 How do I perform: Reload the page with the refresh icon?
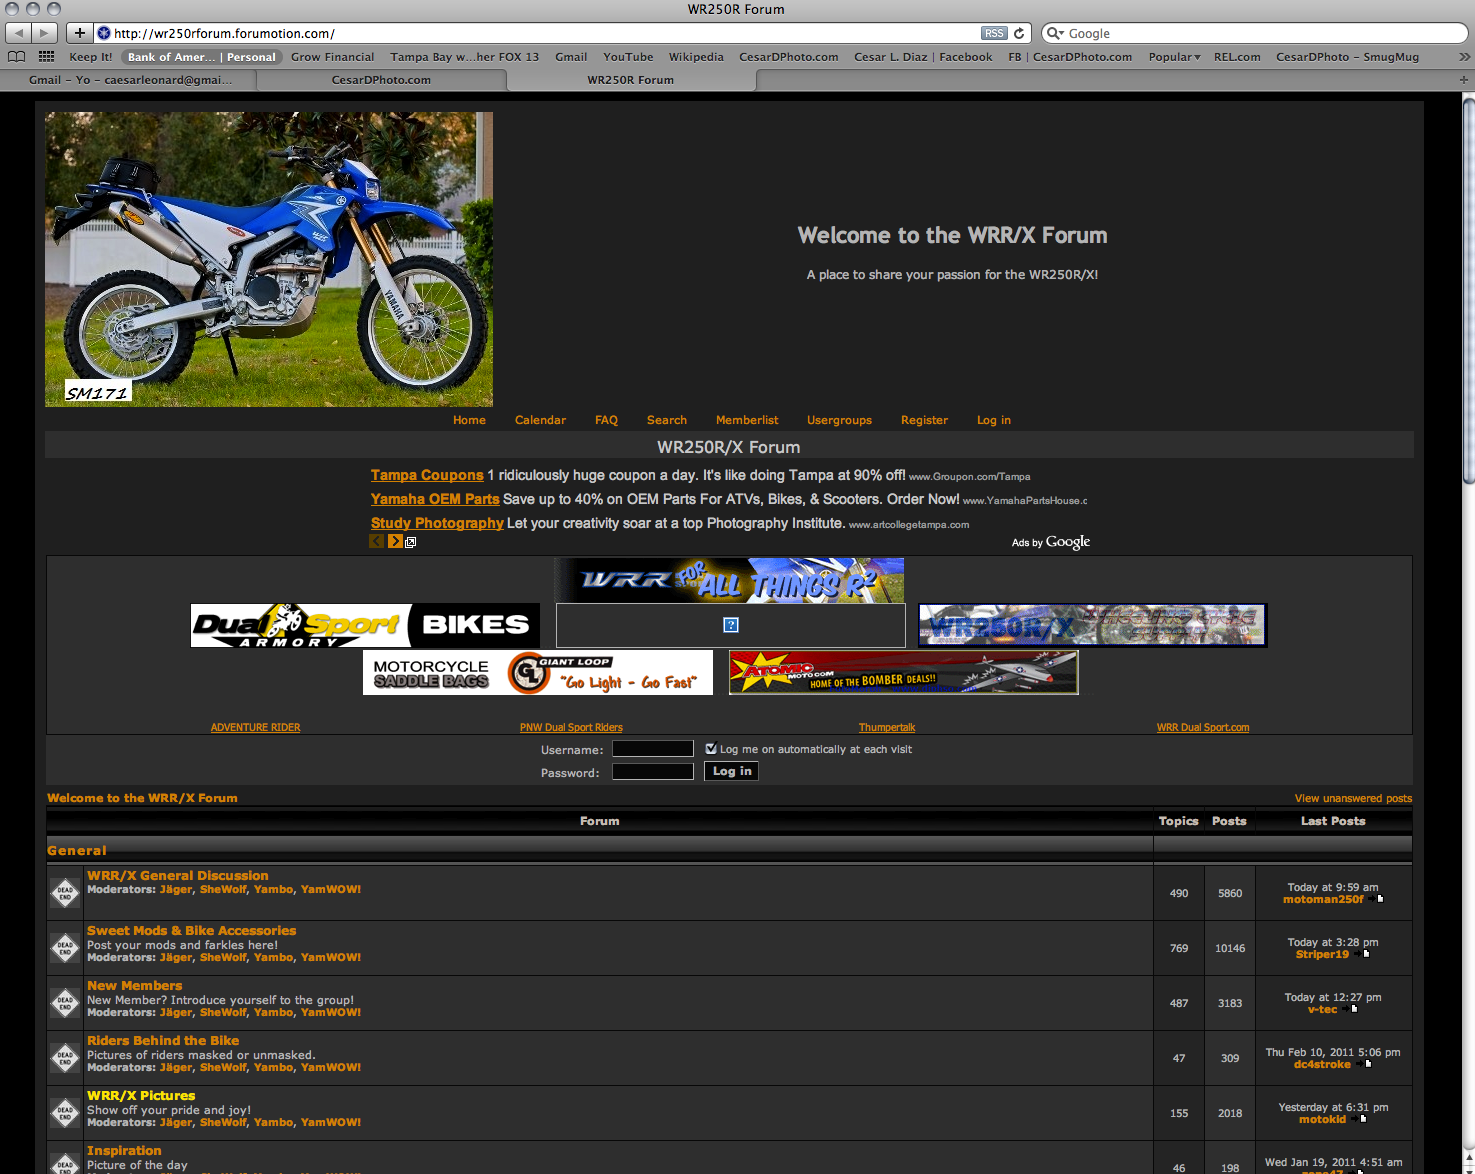tap(1019, 33)
